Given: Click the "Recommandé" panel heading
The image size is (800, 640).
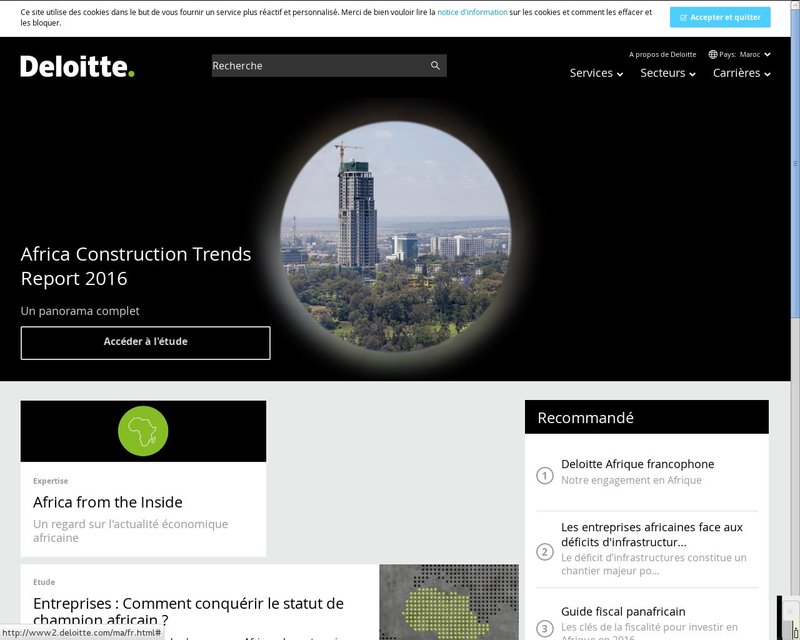Looking at the screenshot, I should (585, 417).
